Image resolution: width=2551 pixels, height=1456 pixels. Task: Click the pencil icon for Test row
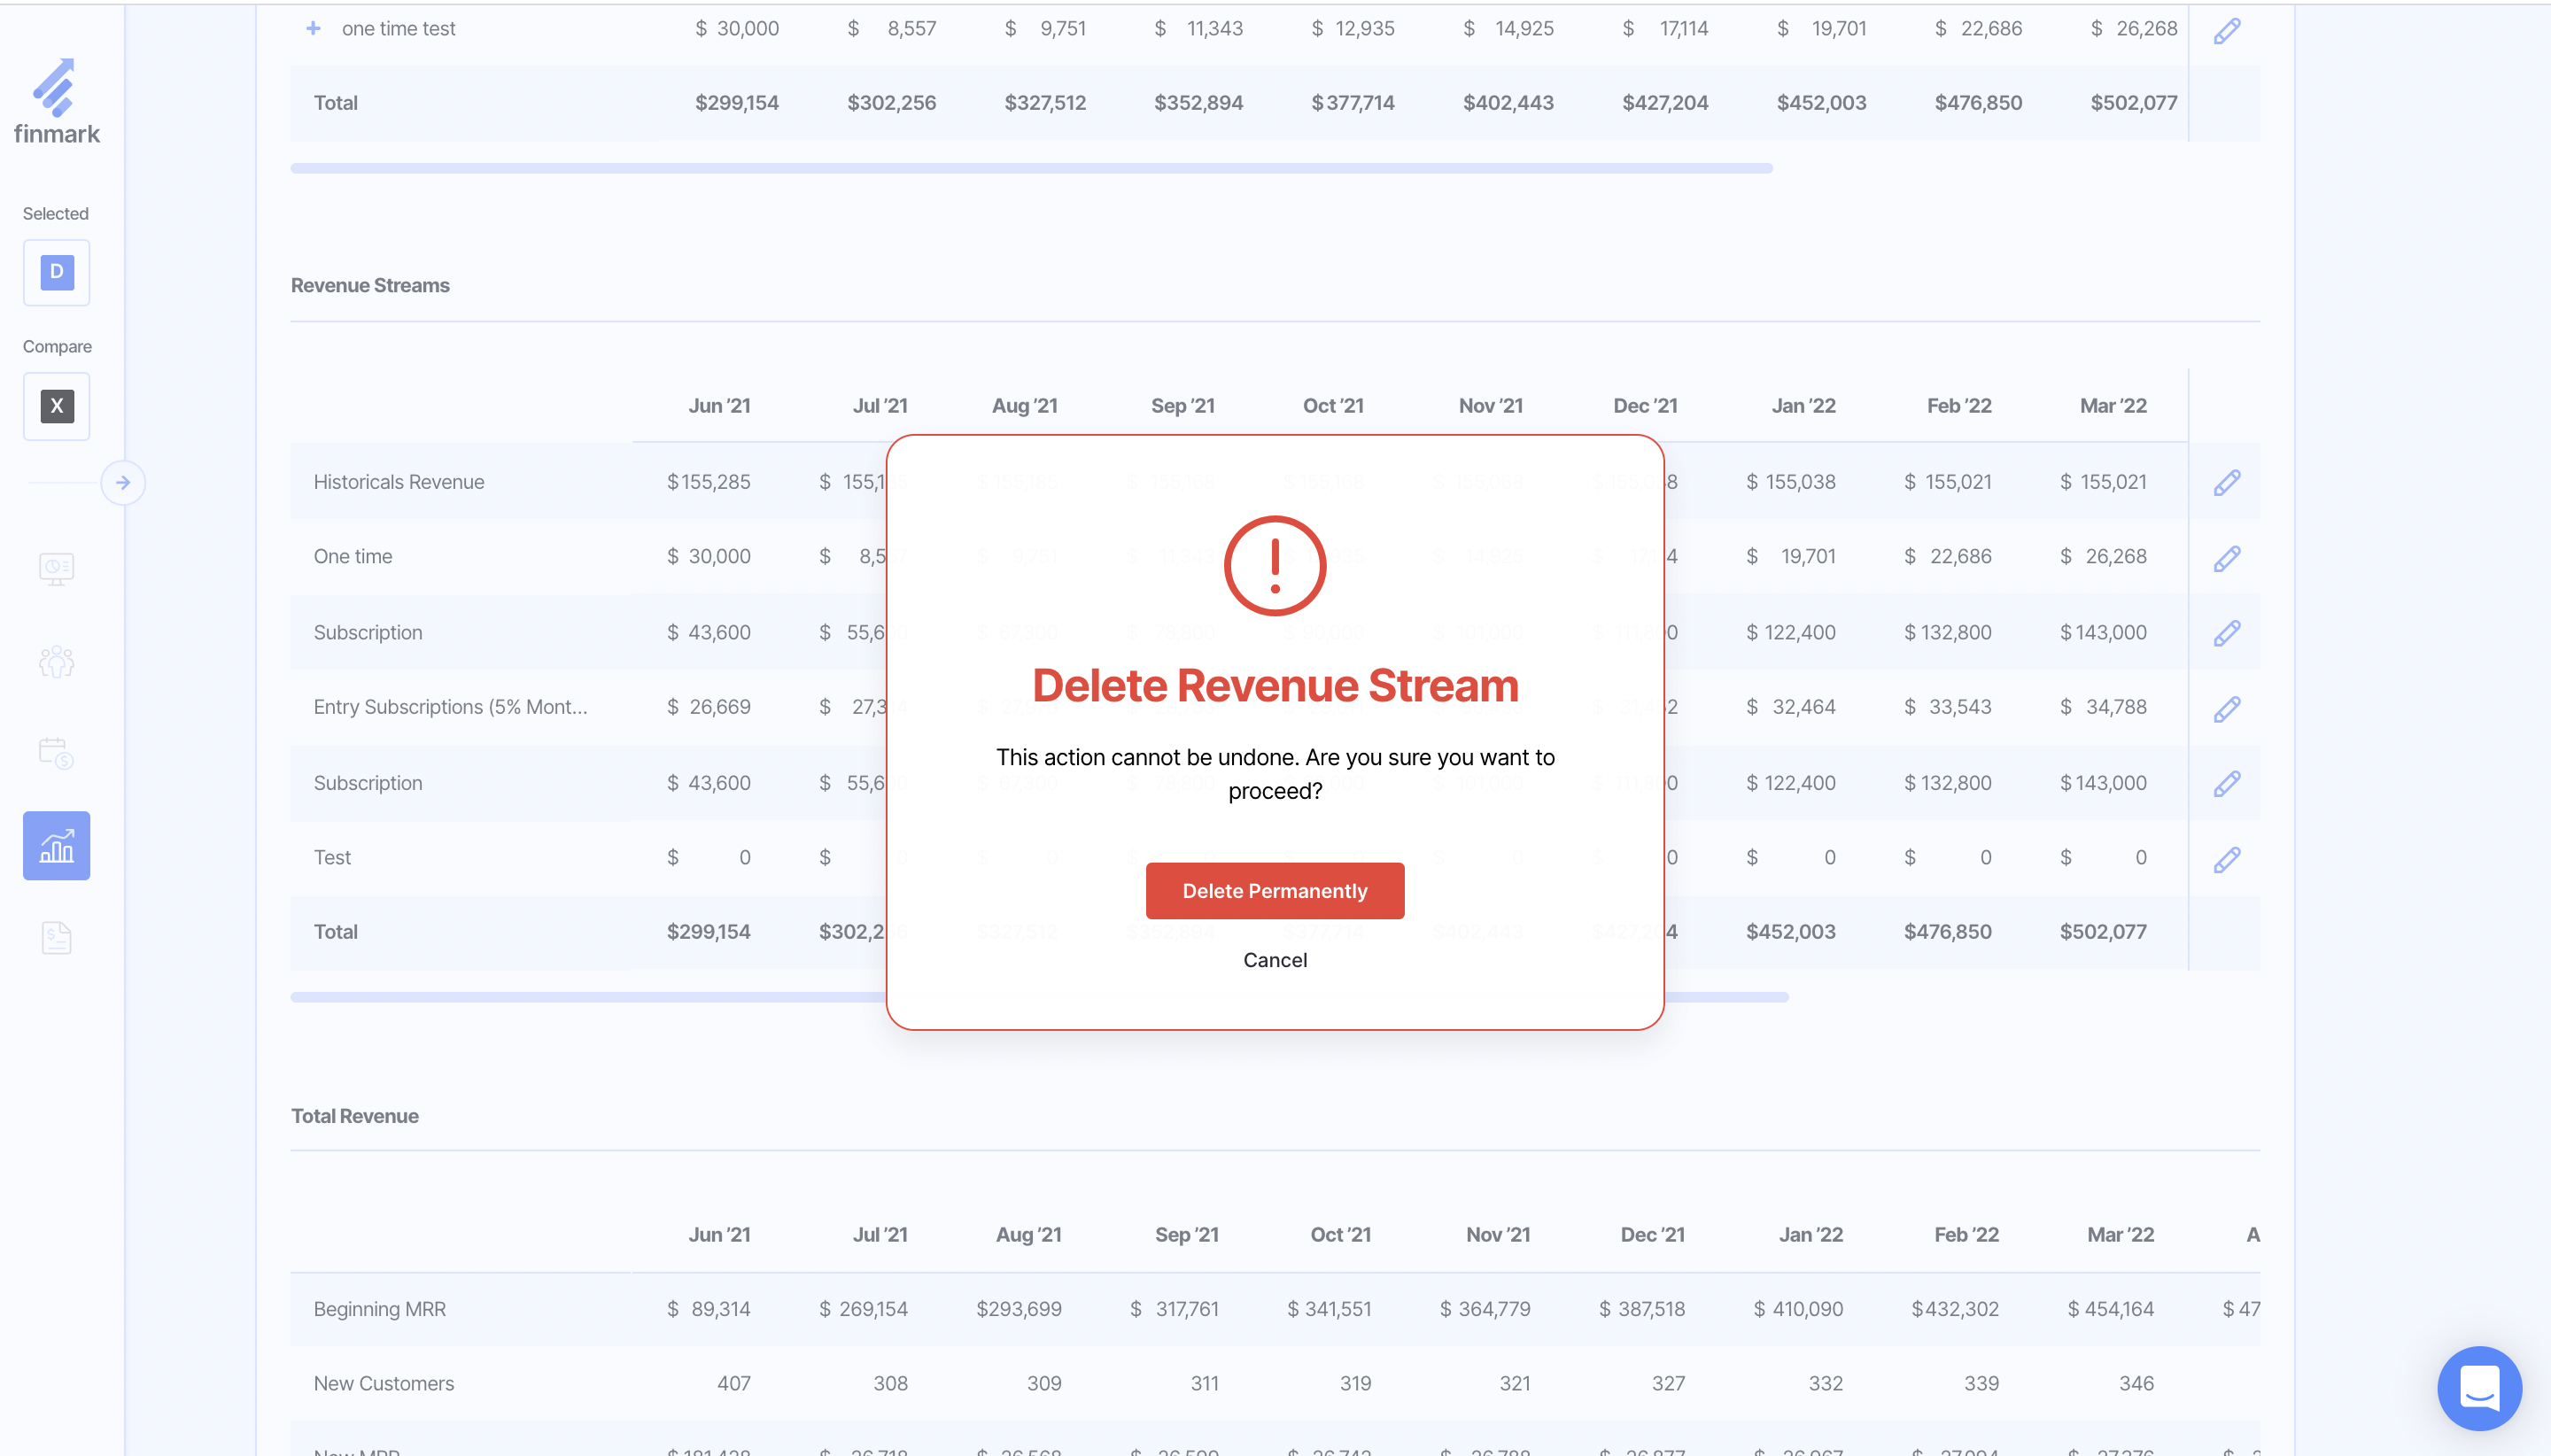tap(2226, 859)
